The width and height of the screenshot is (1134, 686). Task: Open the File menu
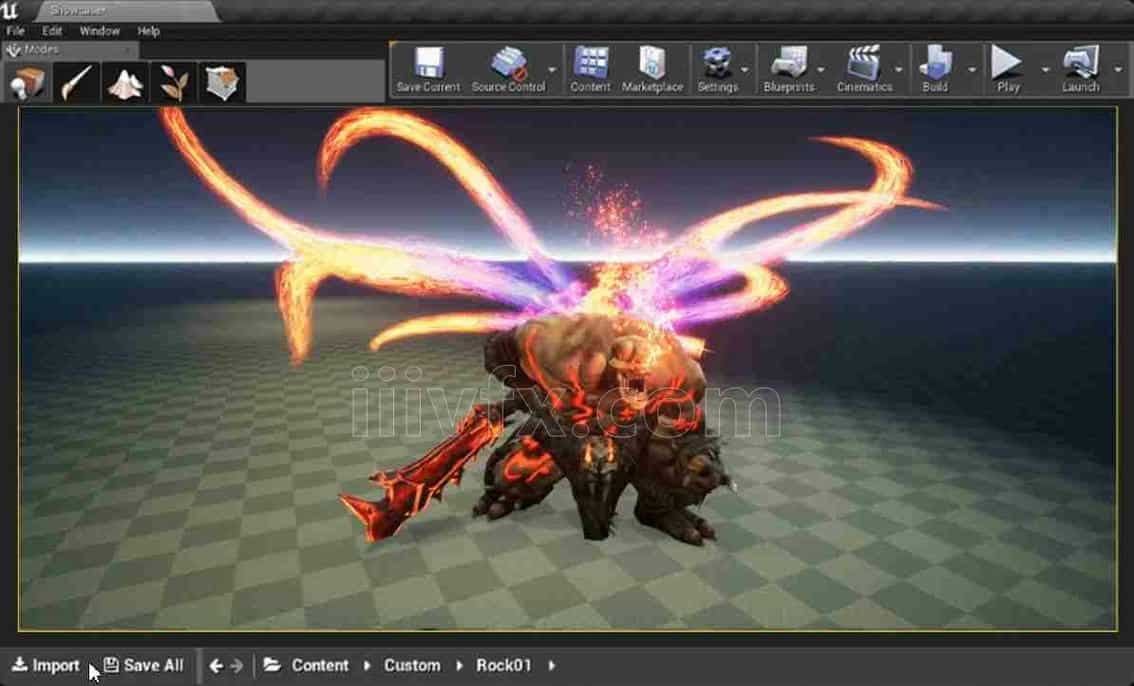pyautogui.click(x=15, y=31)
